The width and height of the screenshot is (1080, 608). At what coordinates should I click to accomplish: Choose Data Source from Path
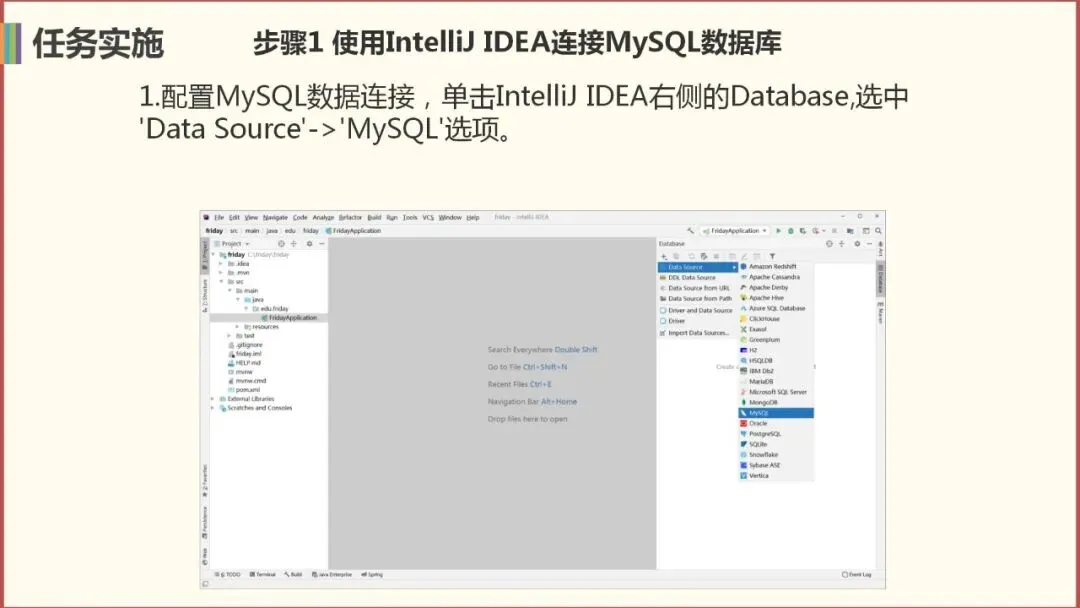pos(698,299)
